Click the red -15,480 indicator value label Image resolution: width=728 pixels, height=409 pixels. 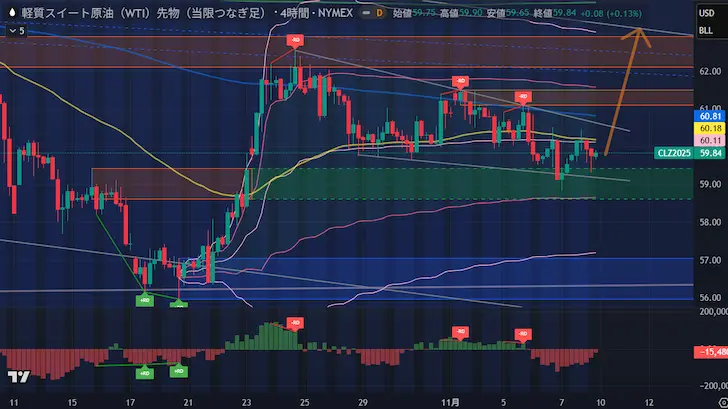(711, 352)
